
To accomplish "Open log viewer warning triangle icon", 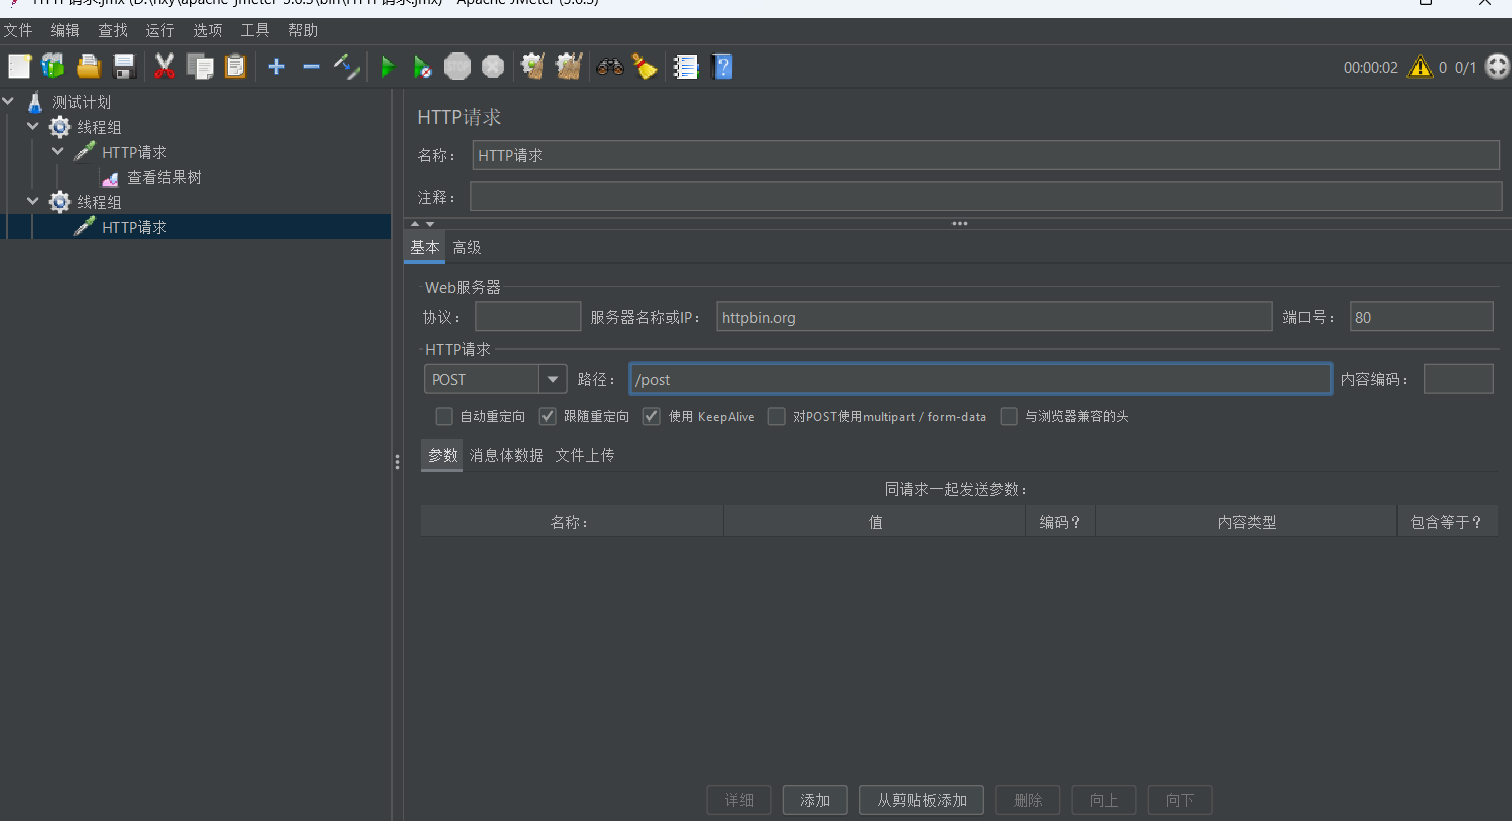I will pos(1420,67).
